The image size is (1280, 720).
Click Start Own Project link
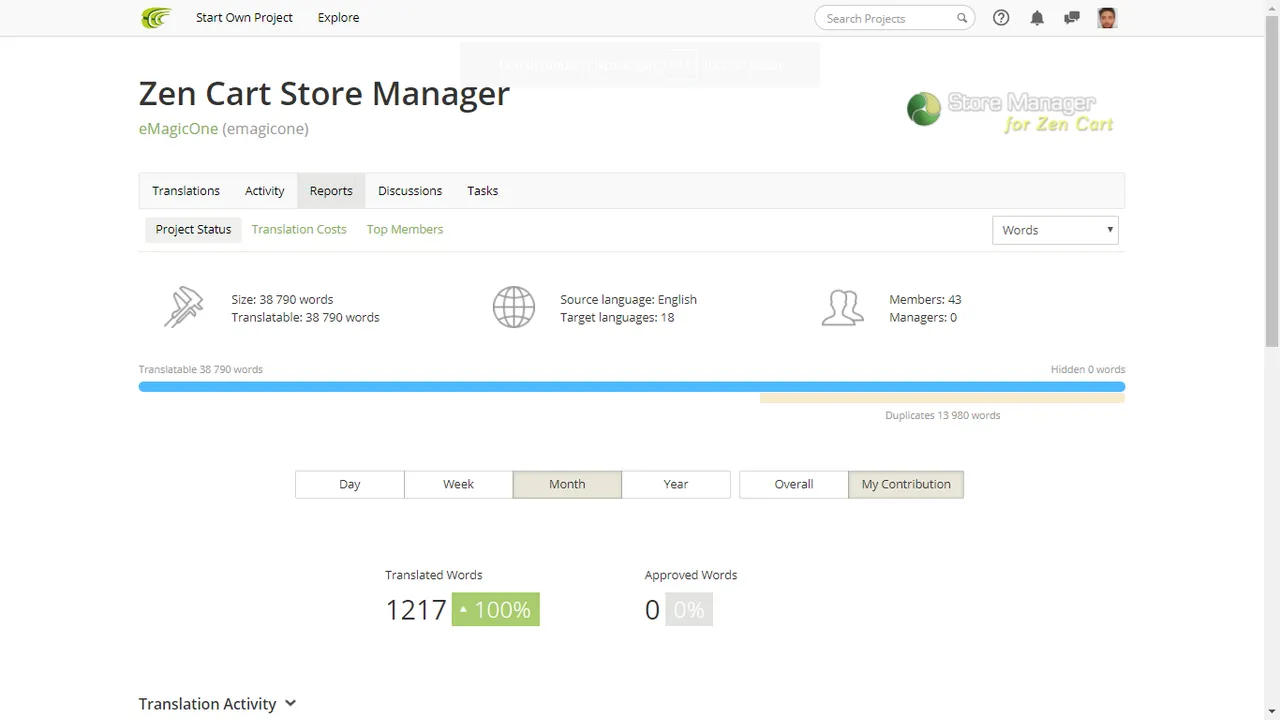[244, 18]
